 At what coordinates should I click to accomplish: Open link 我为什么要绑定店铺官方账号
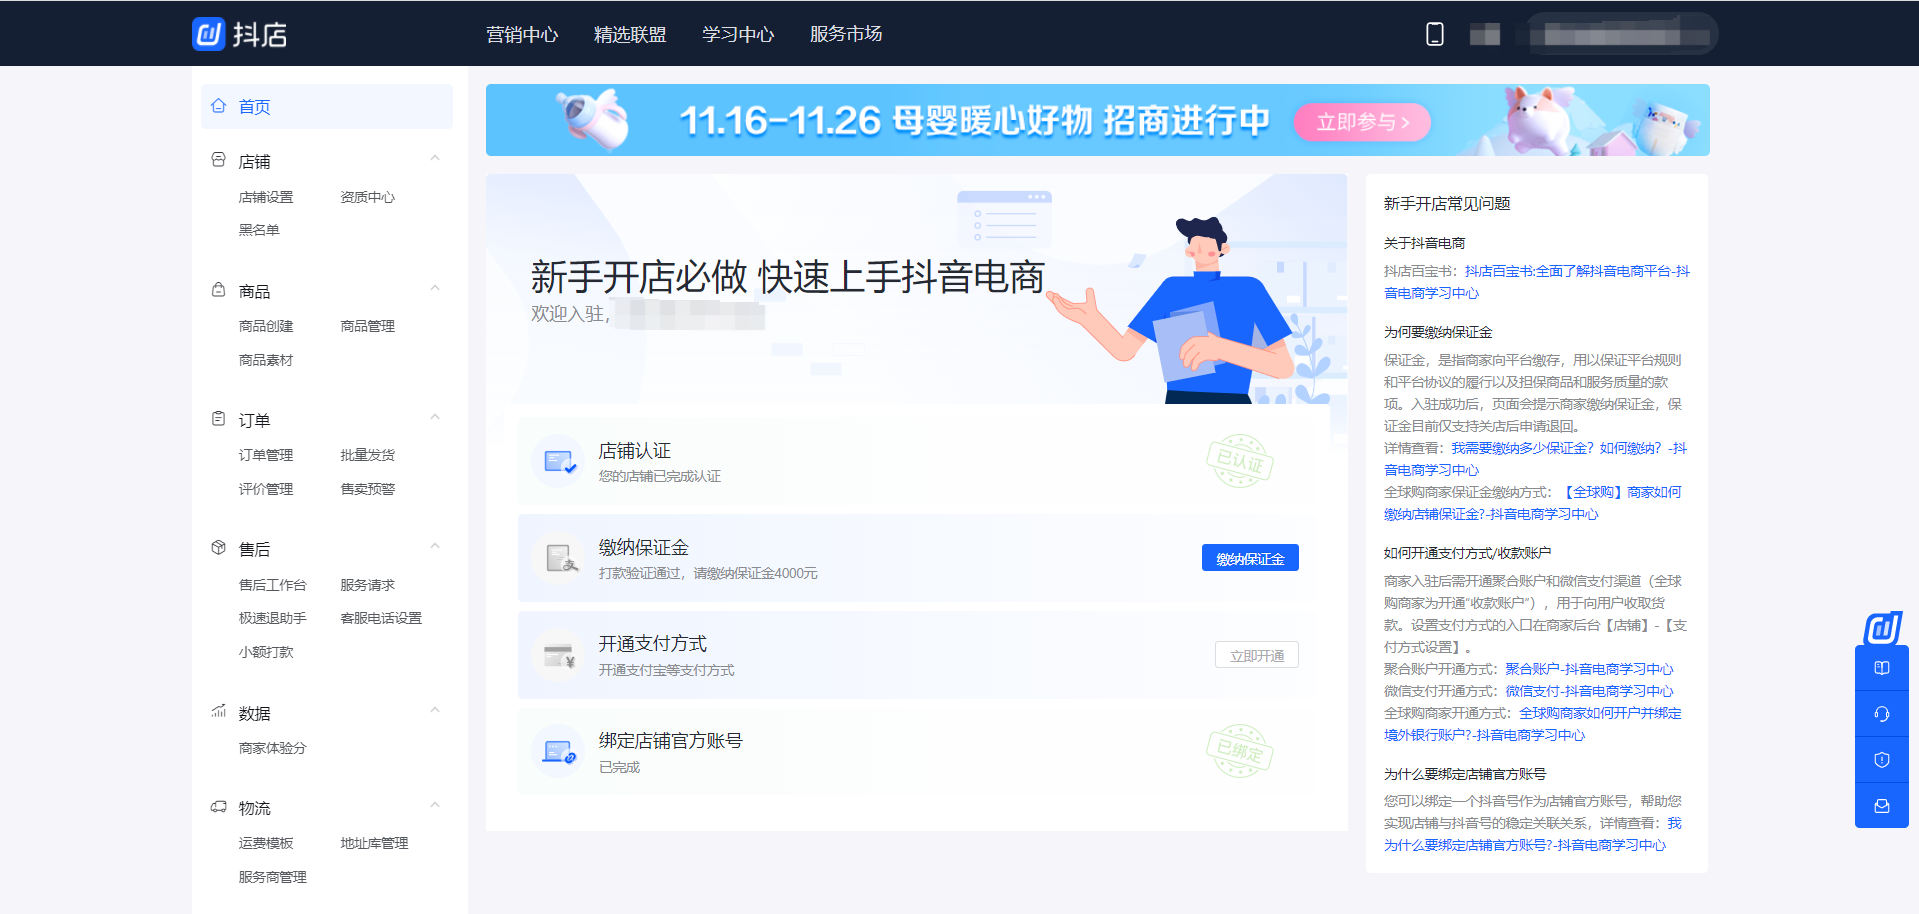[x=1533, y=834]
